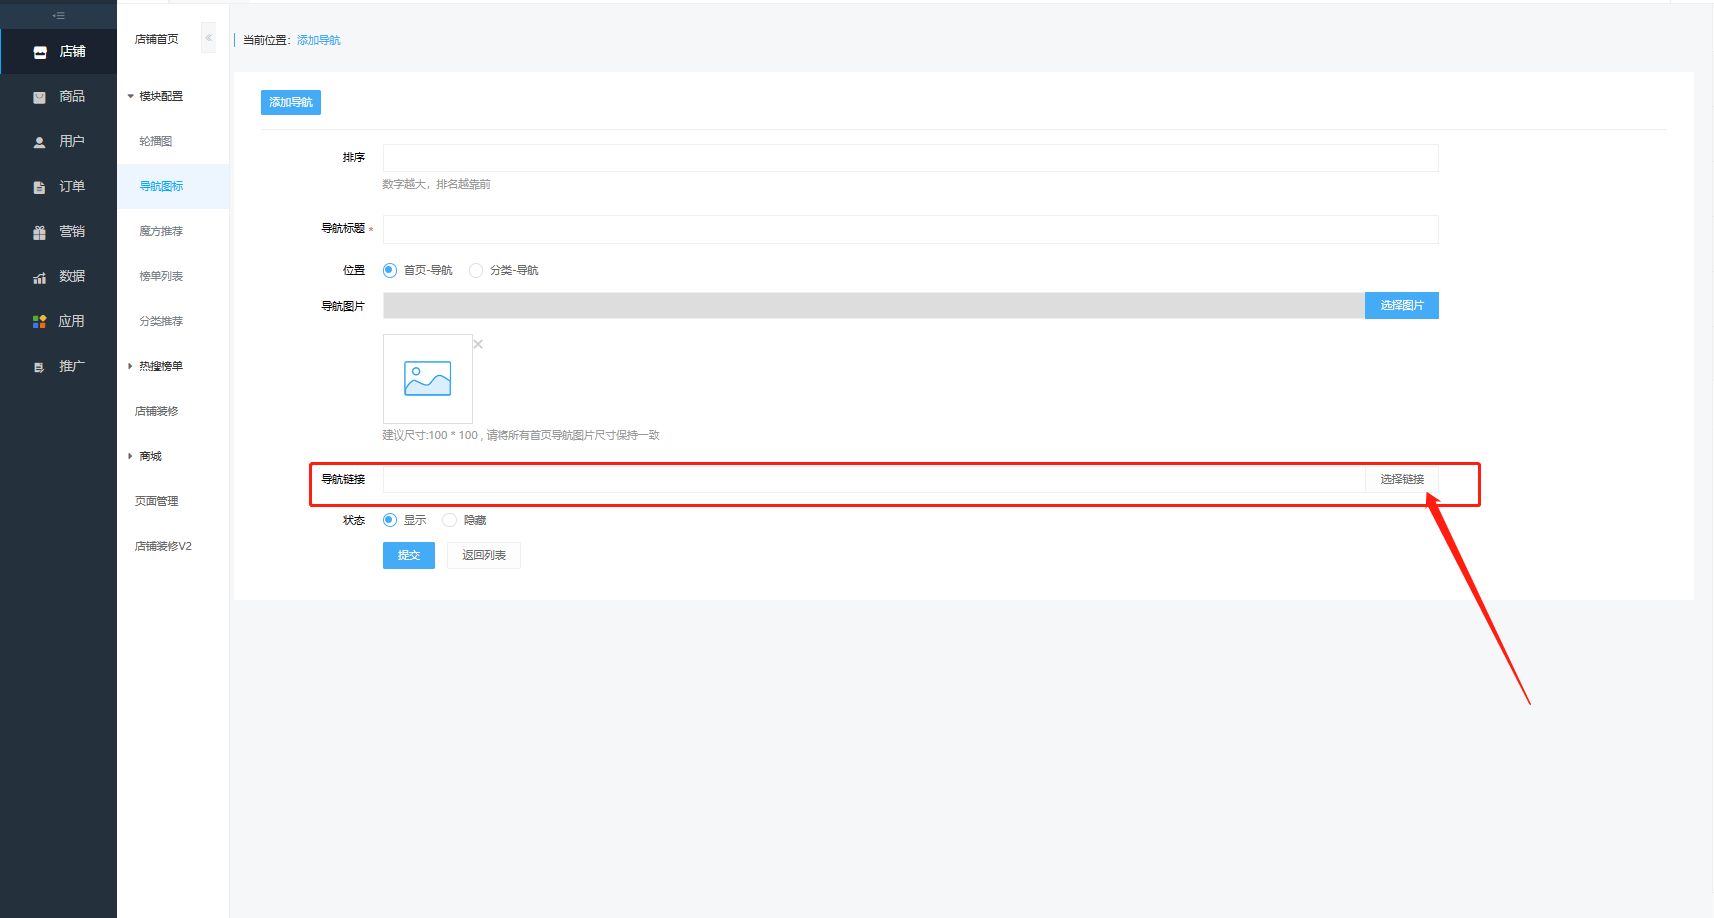
Task: Click the hint text 数字越大，排名越靠前
Action: coord(436,184)
